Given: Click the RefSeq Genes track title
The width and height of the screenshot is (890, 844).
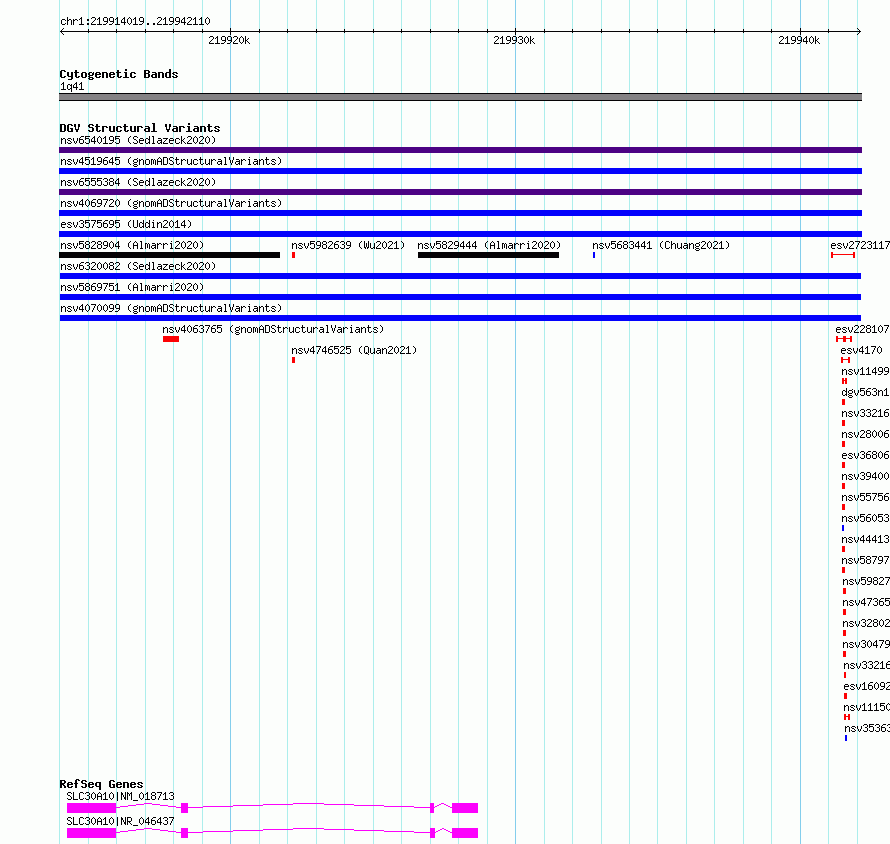Looking at the screenshot, I should (x=101, y=784).
